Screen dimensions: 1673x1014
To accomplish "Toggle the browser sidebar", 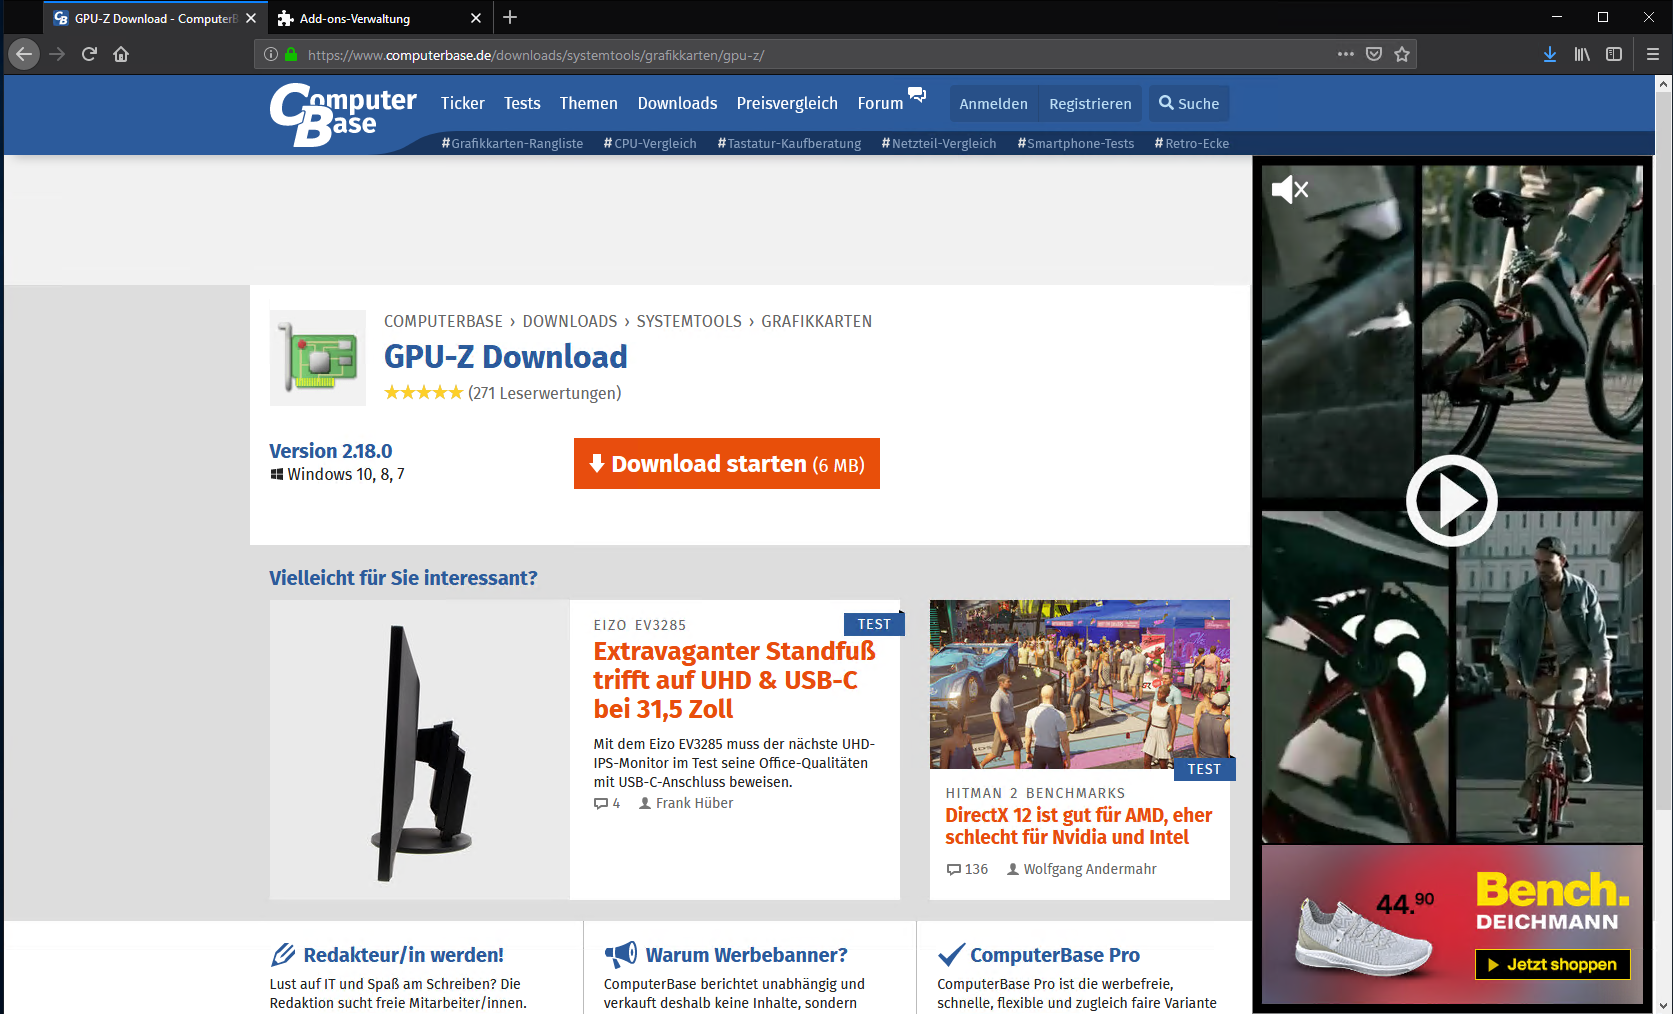I will pyautogui.click(x=1614, y=54).
